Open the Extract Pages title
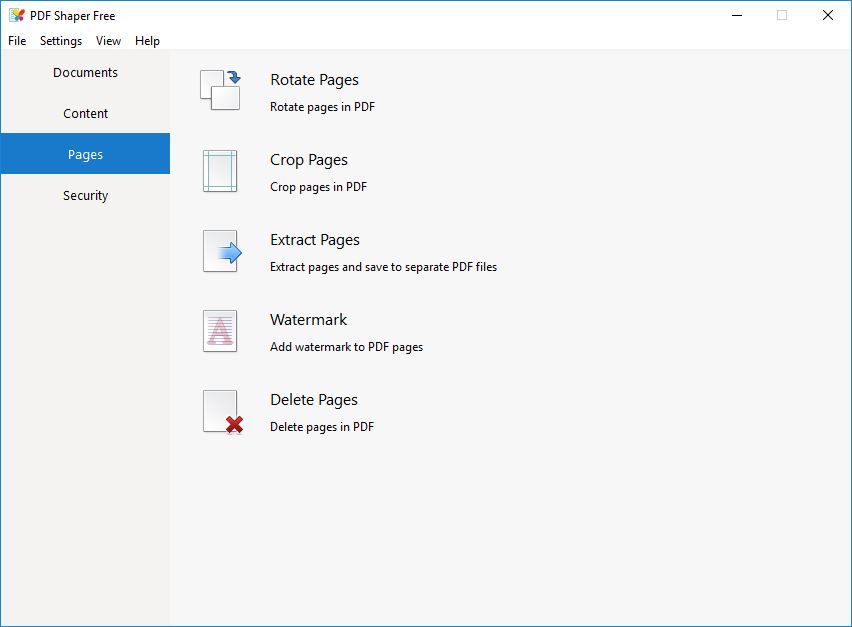852x627 pixels. [315, 240]
